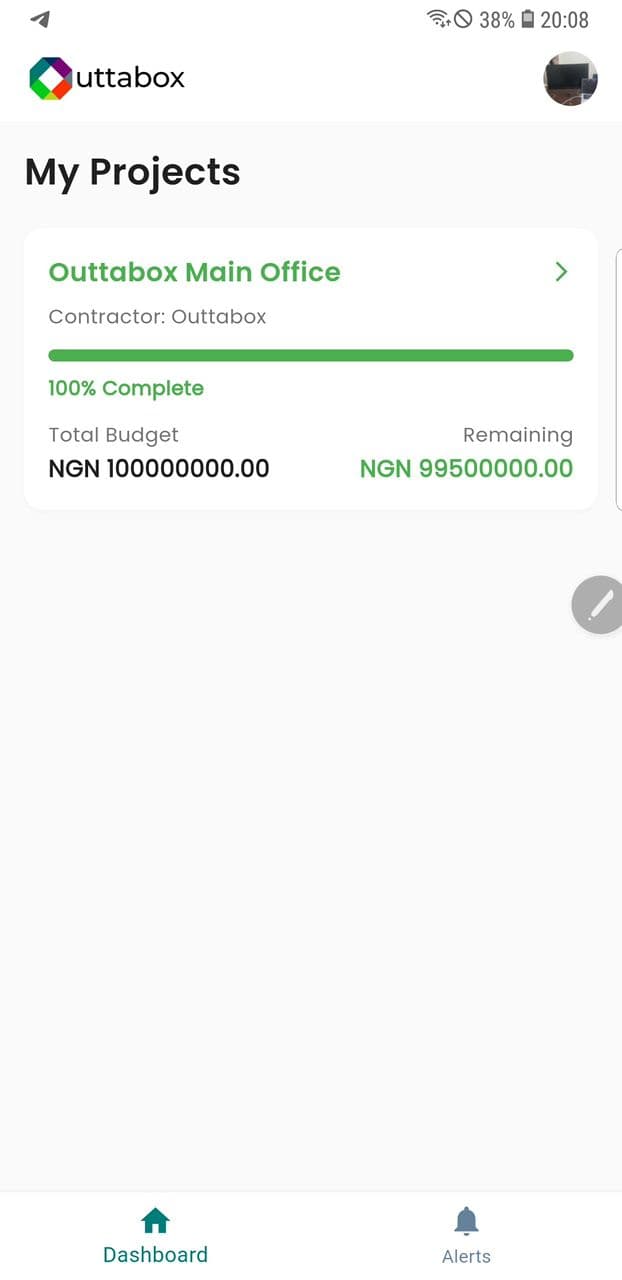622x1280 pixels.
Task: Select the Contractor: Outtabox text
Action: (x=157, y=316)
